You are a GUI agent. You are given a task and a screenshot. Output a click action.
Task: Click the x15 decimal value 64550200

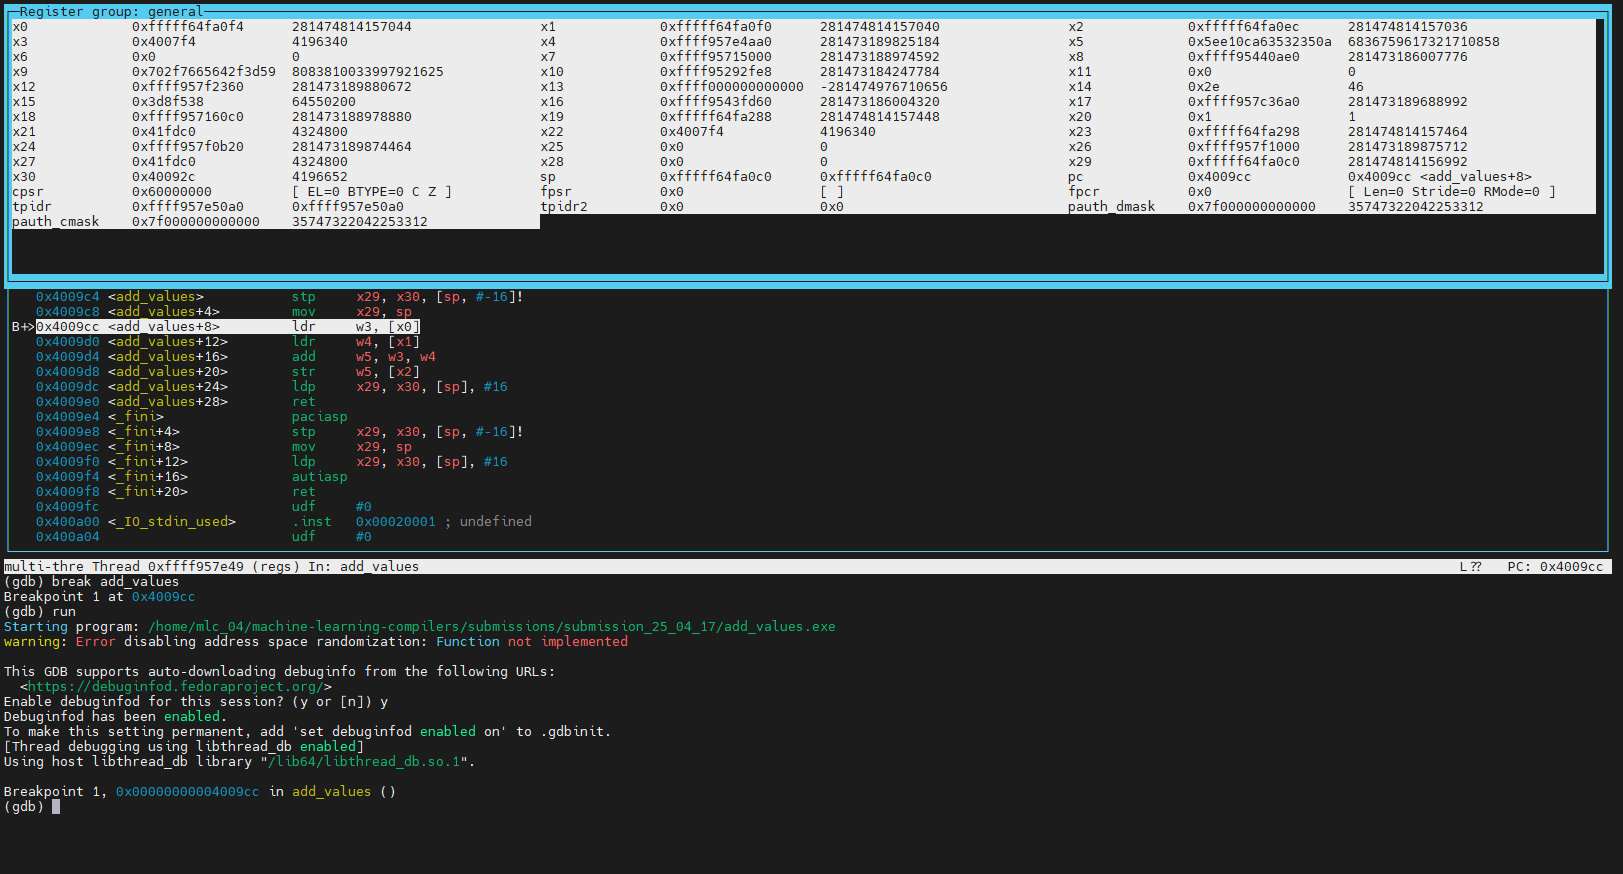coord(324,102)
